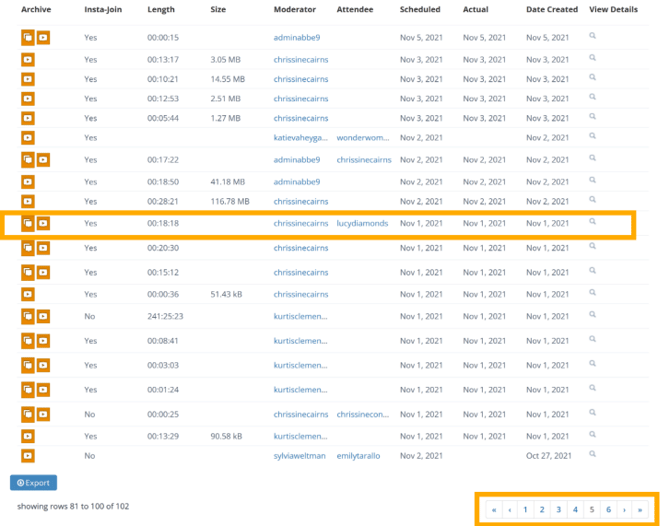Go to the last page of results
This screenshot has height=526, width=670.
[x=640, y=510]
